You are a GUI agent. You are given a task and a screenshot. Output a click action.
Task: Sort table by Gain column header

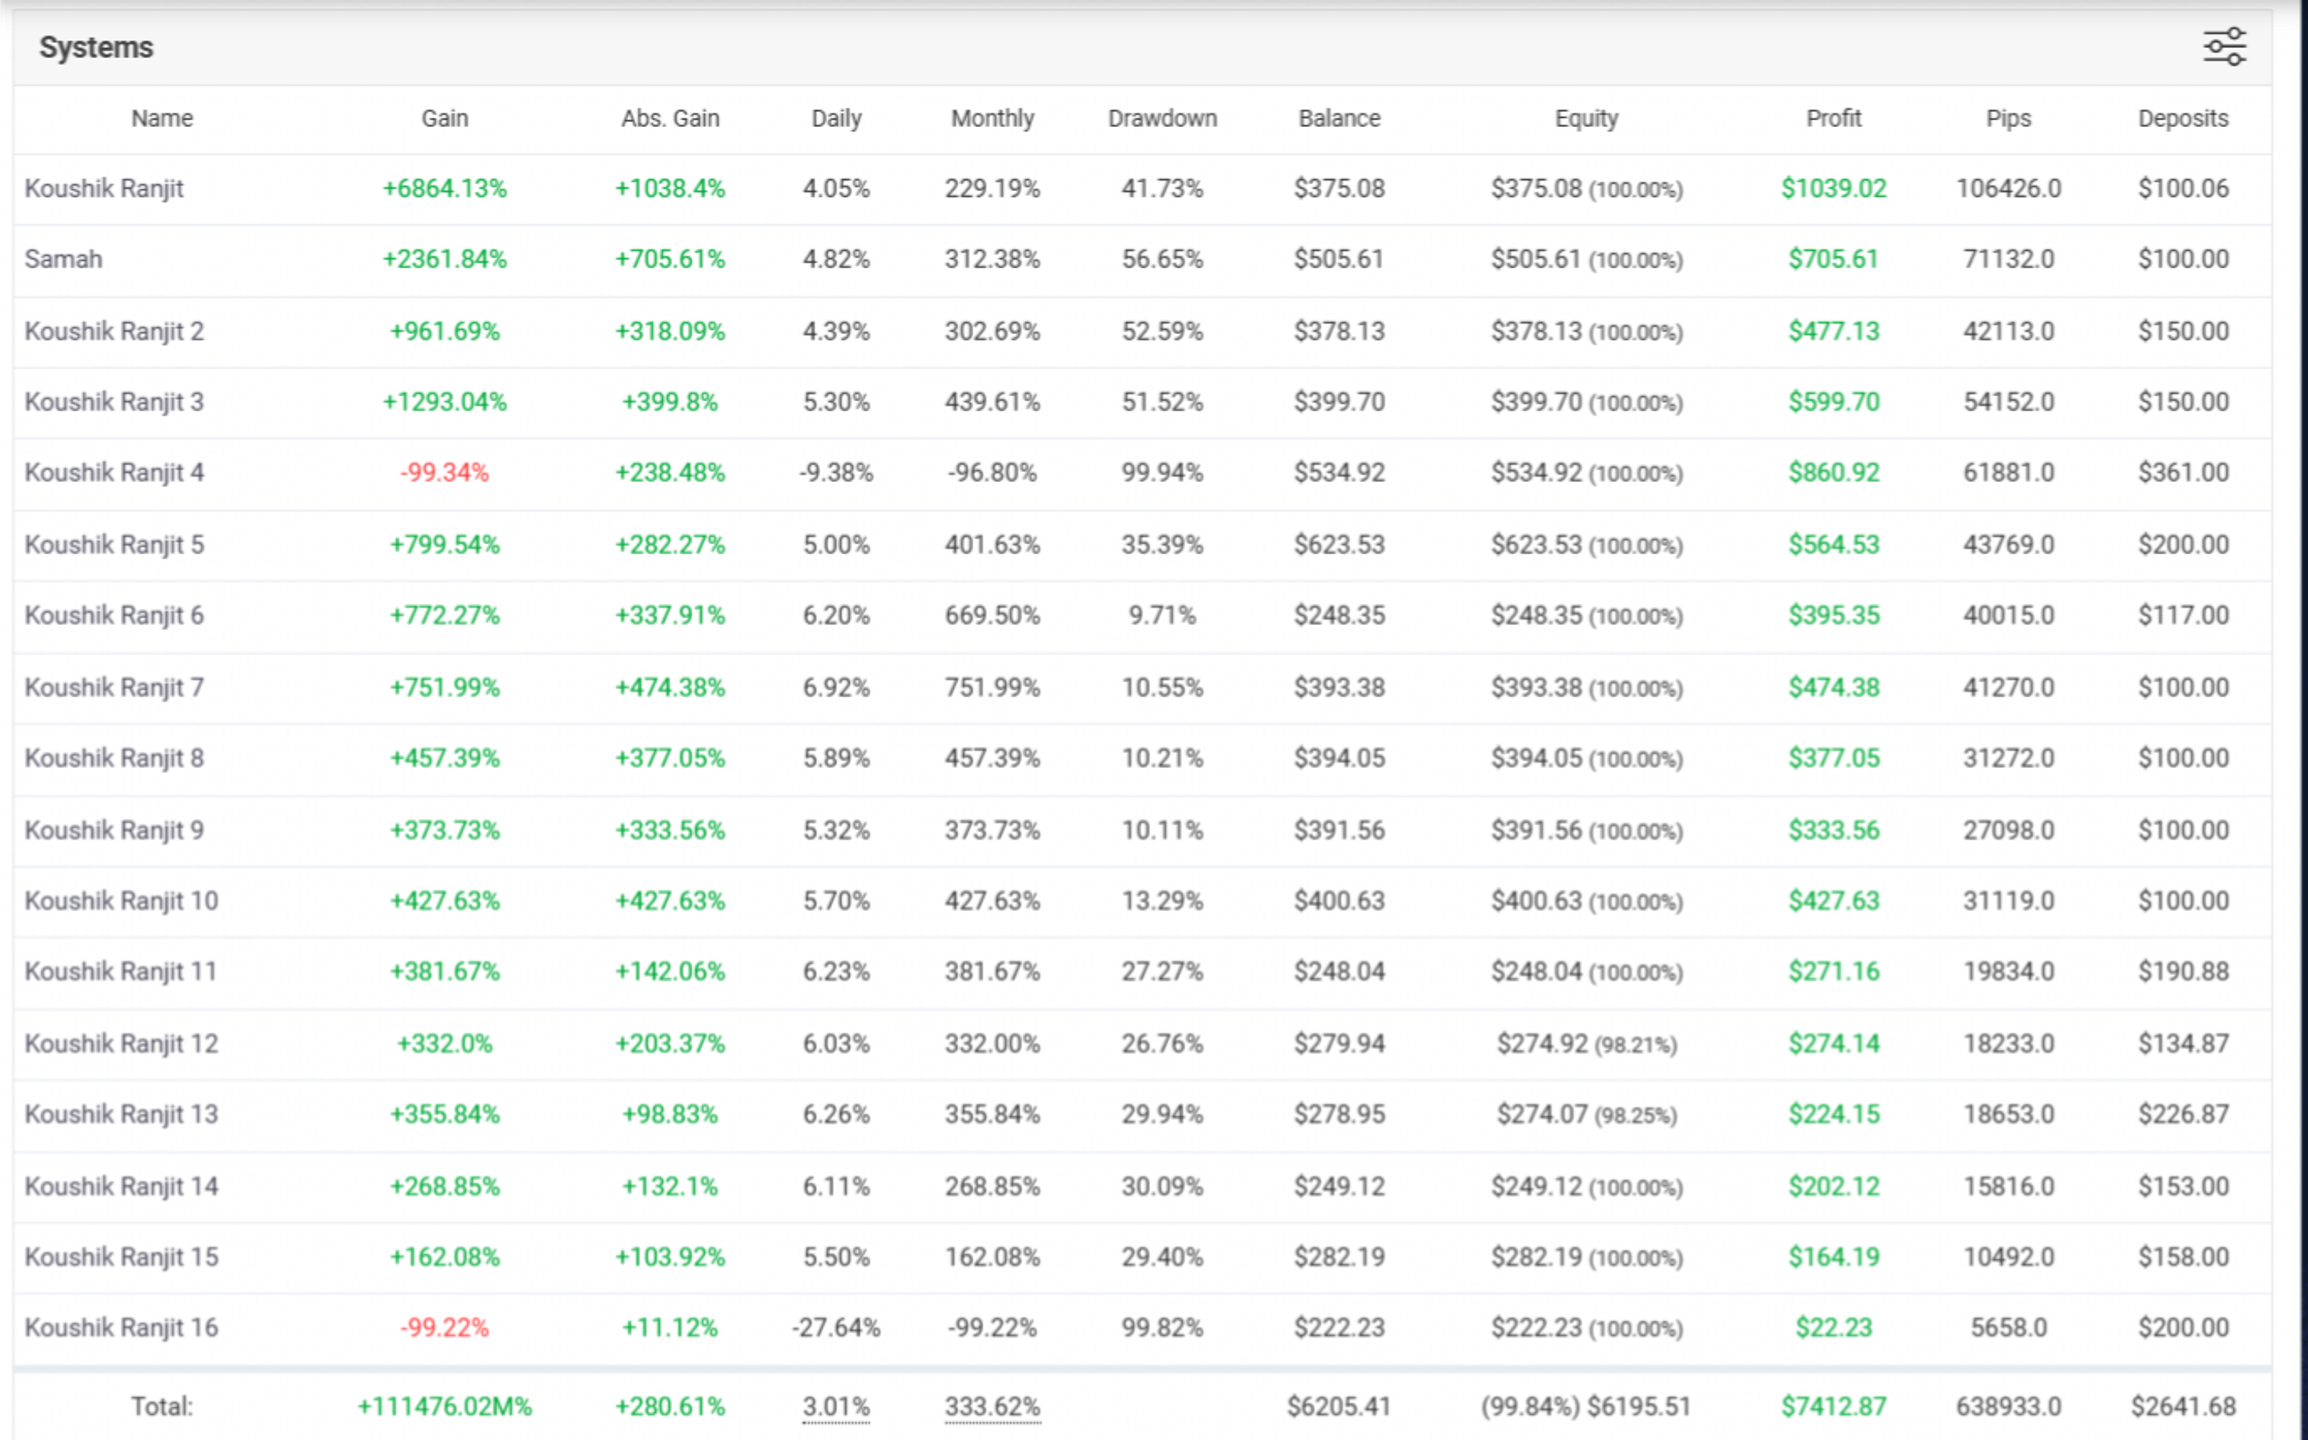[x=444, y=118]
